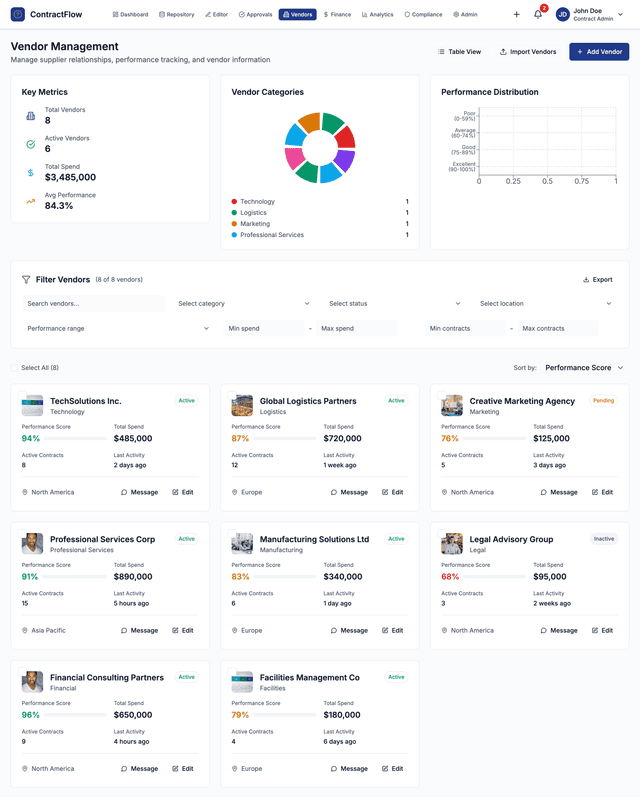Check the Select All (8) checkbox

(15, 368)
